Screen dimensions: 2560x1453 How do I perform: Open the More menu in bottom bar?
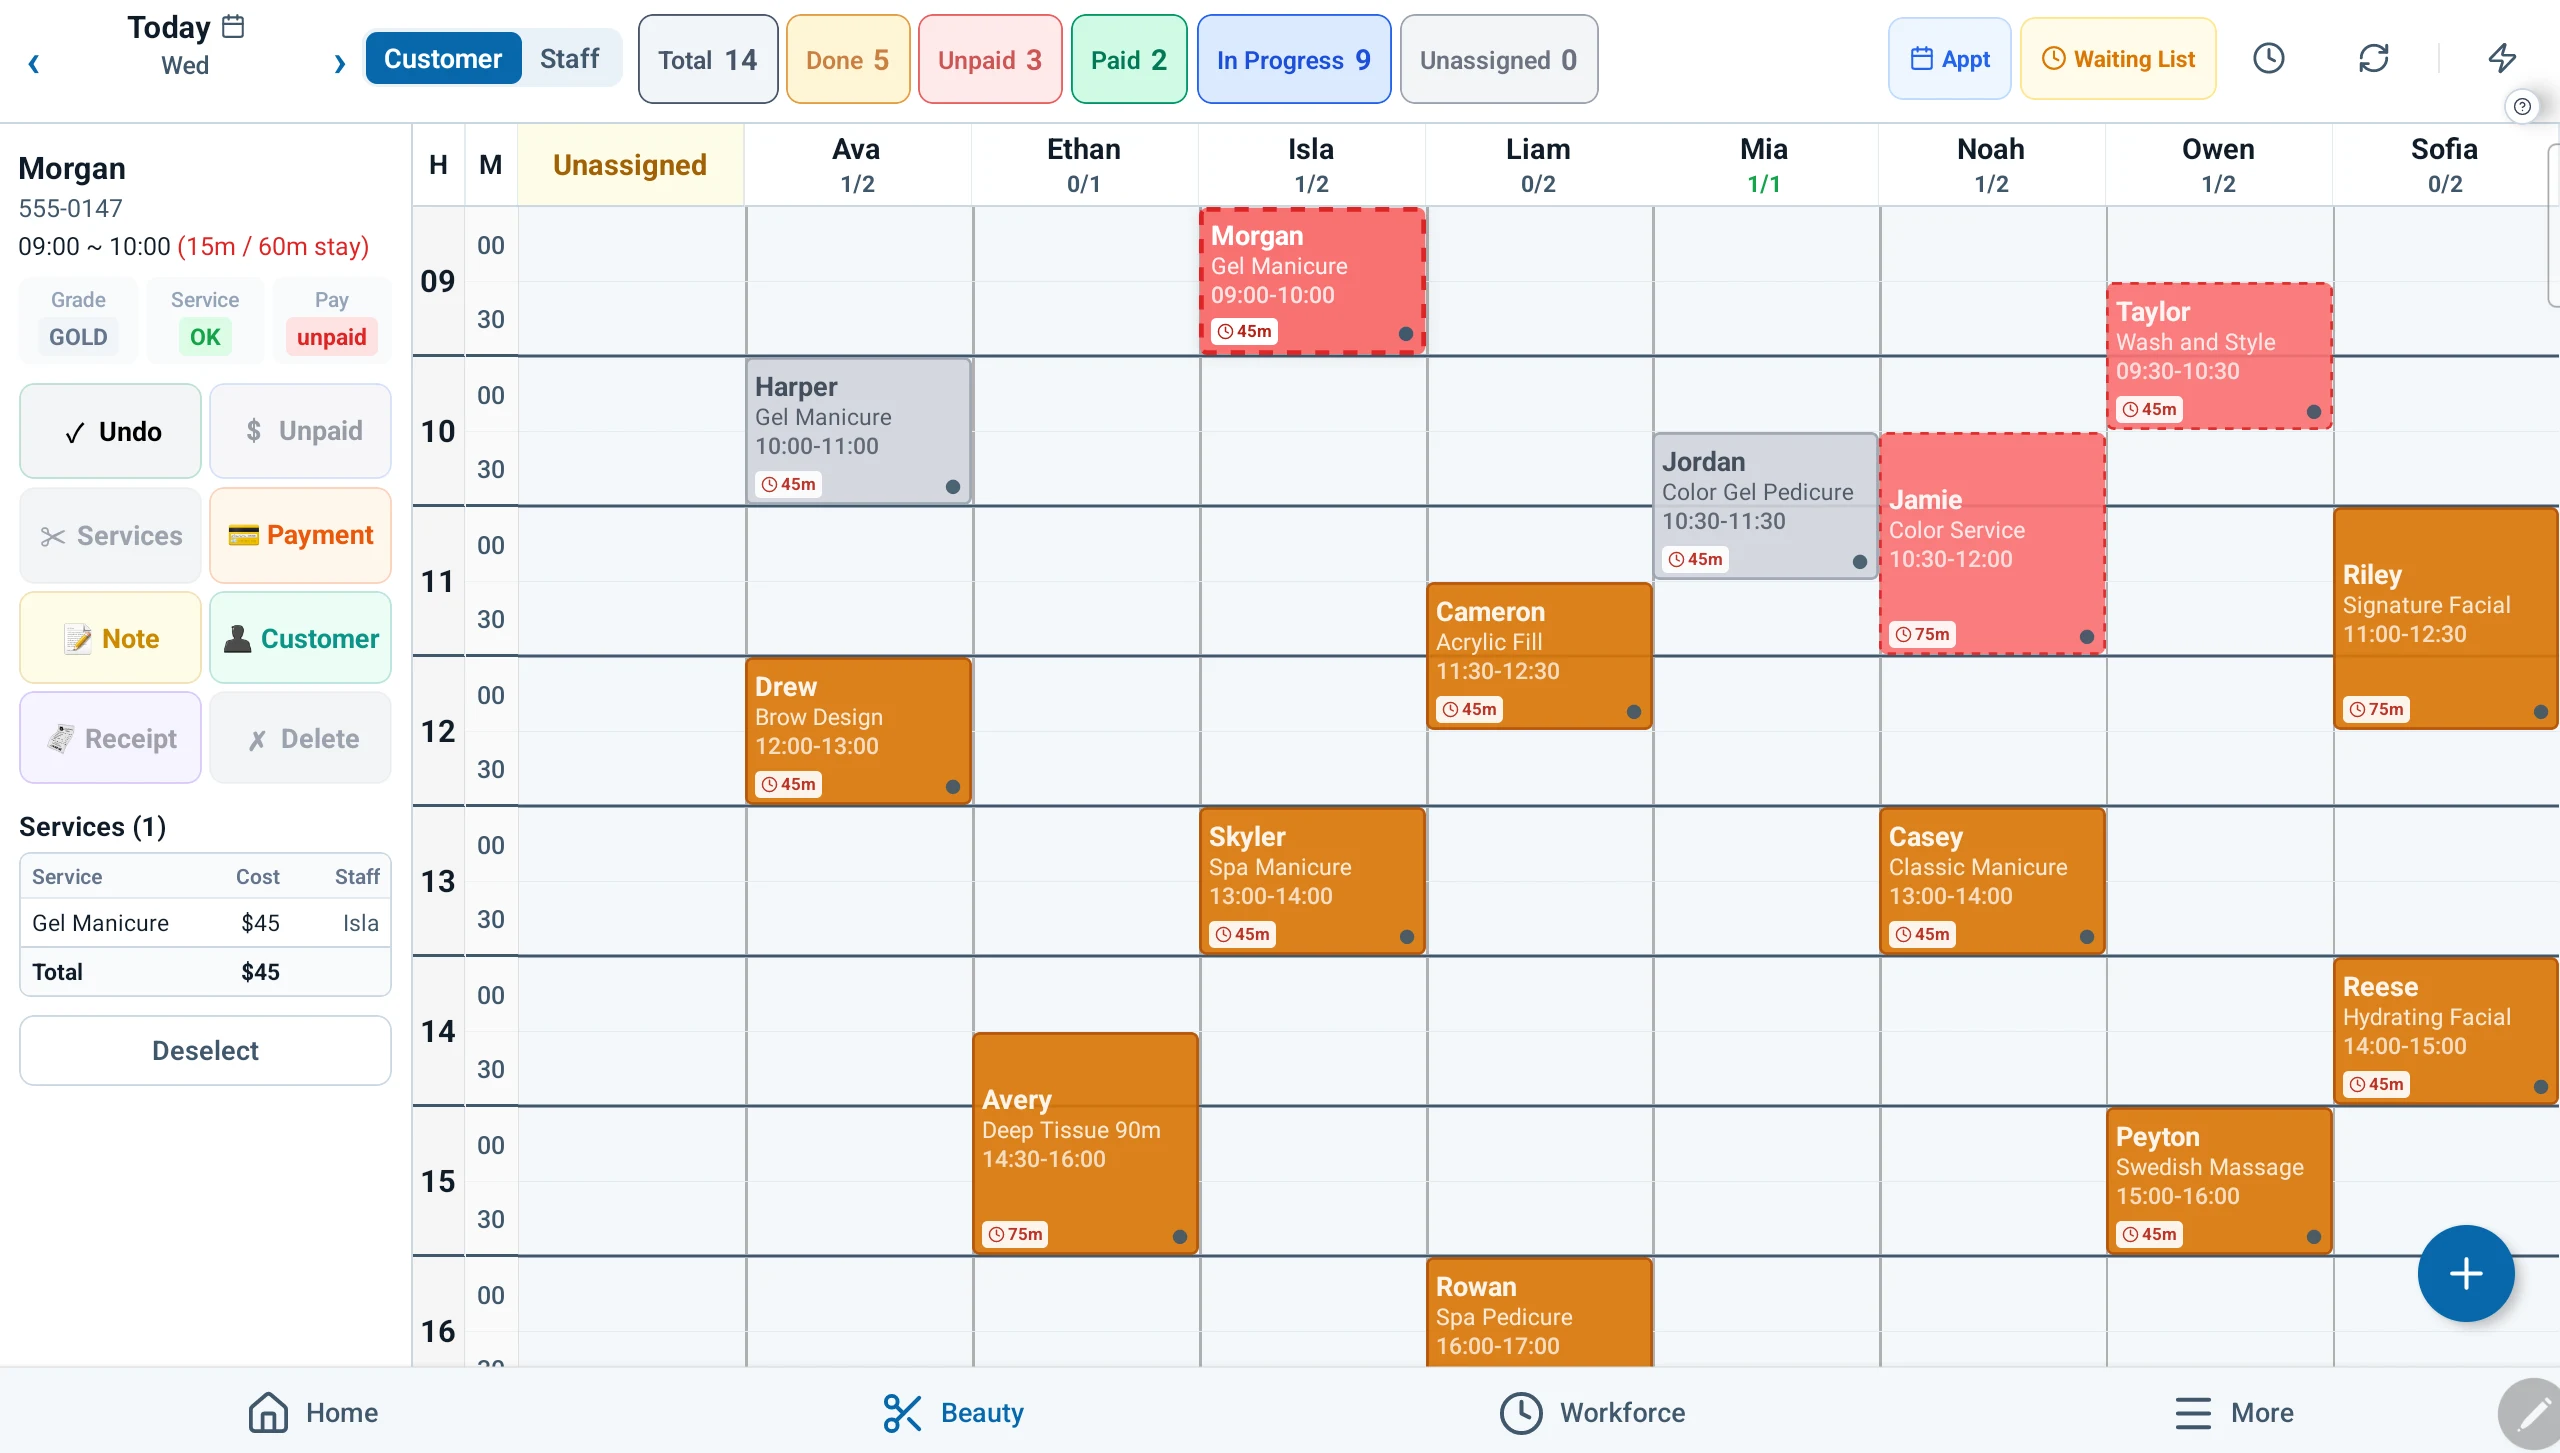click(x=2233, y=1412)
